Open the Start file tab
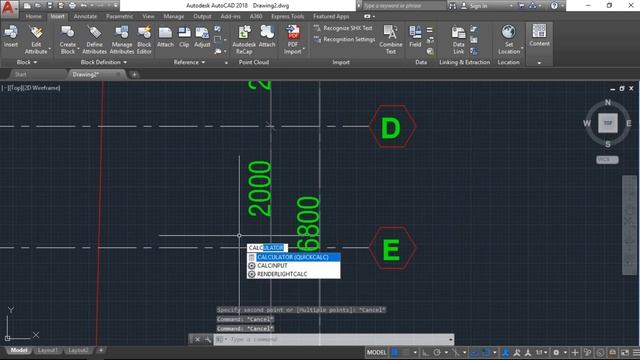 point(20,74)
